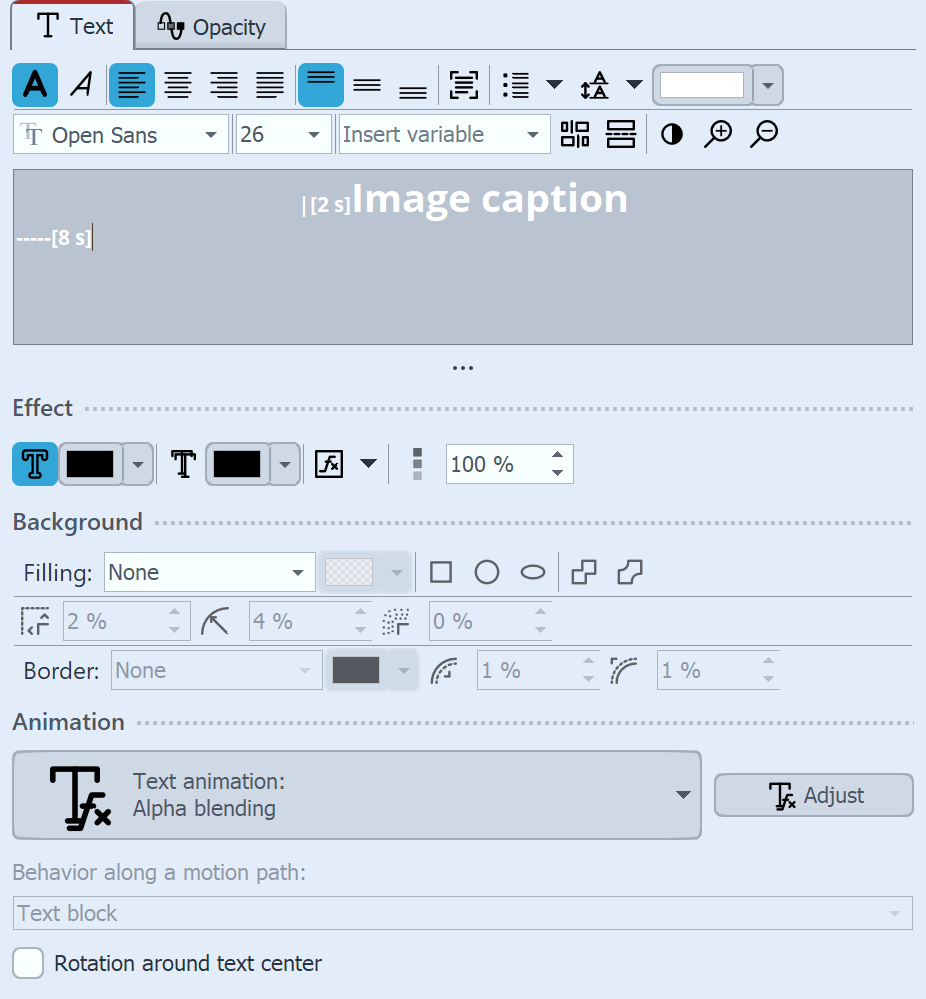Zoom out of the text preview

[x=763, y=134]
